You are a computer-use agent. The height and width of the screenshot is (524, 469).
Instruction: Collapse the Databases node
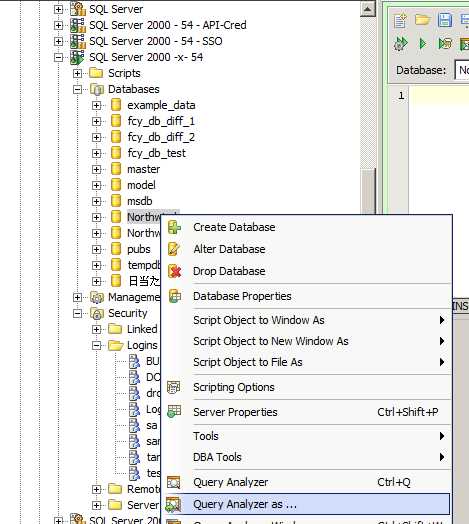78,89
